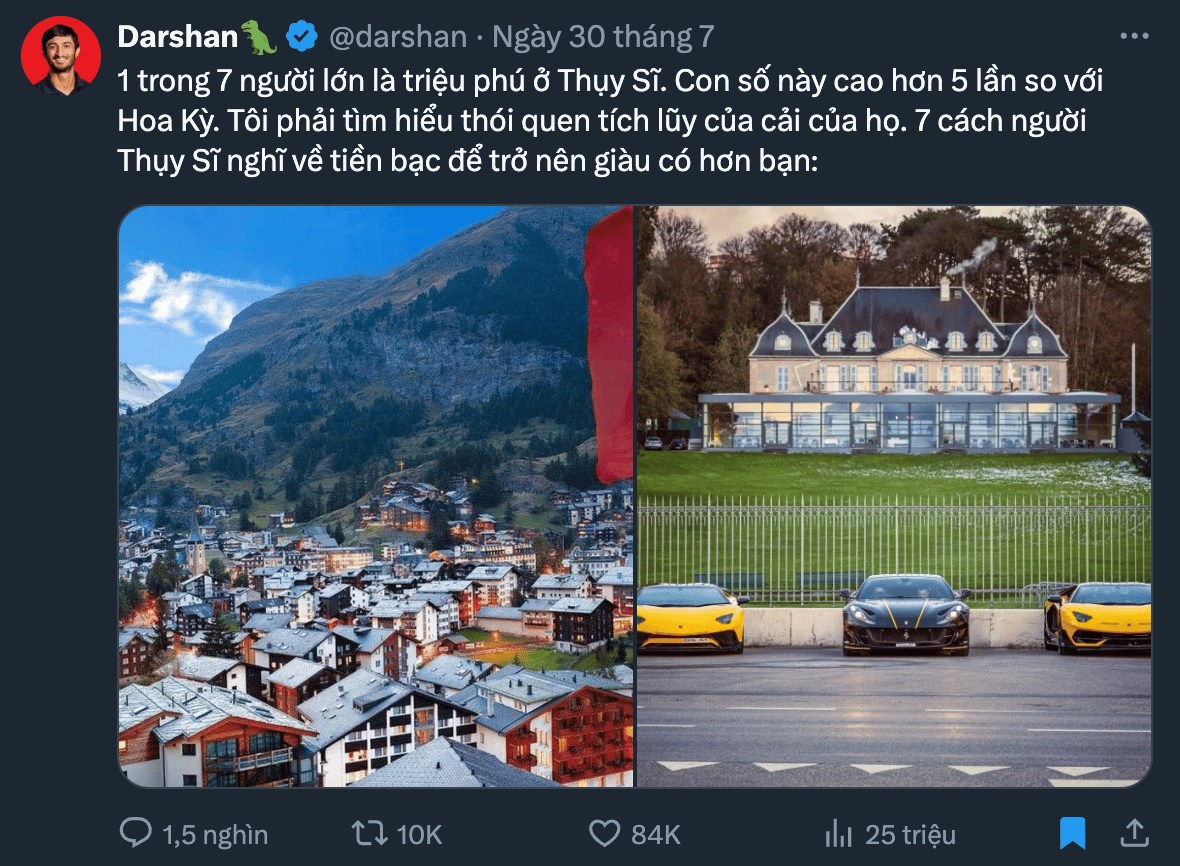Open the three-dot more options menu
This screenshot has width=1180, height=866.
[x=1134, y=36]
